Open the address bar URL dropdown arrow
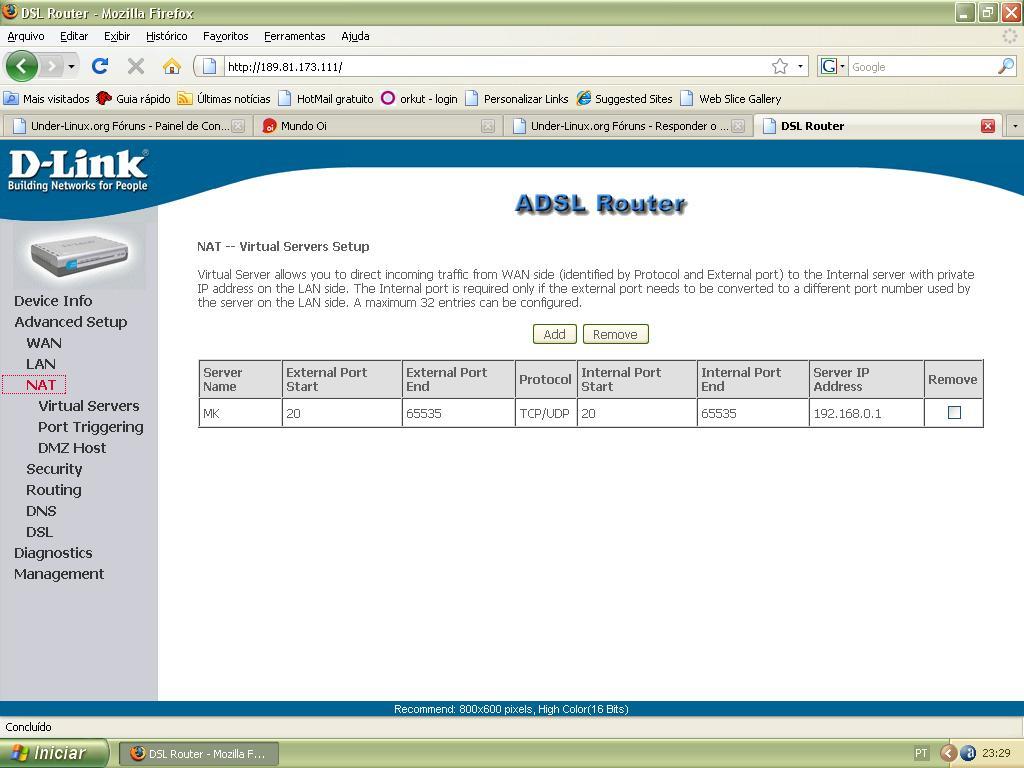This screenshot has height=768, width=1024. [x=800, y=66]
